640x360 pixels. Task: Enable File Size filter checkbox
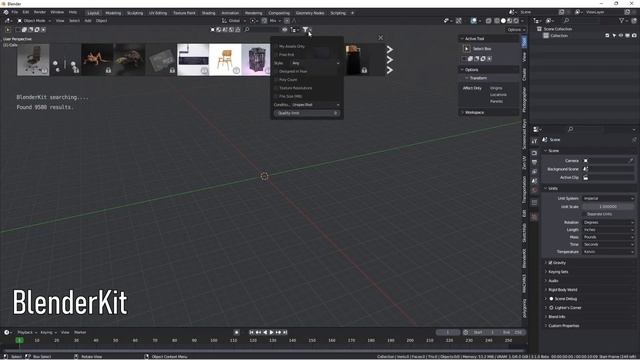point(276,96)
